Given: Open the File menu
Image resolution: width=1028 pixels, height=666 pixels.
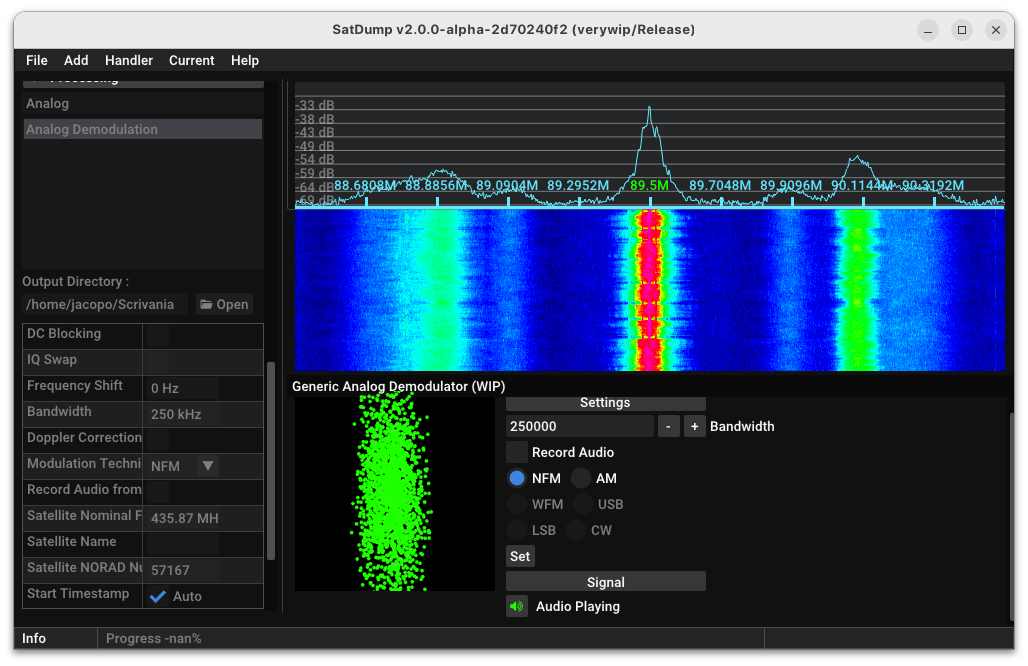Looking at the screenshot, I should [37, 60].
